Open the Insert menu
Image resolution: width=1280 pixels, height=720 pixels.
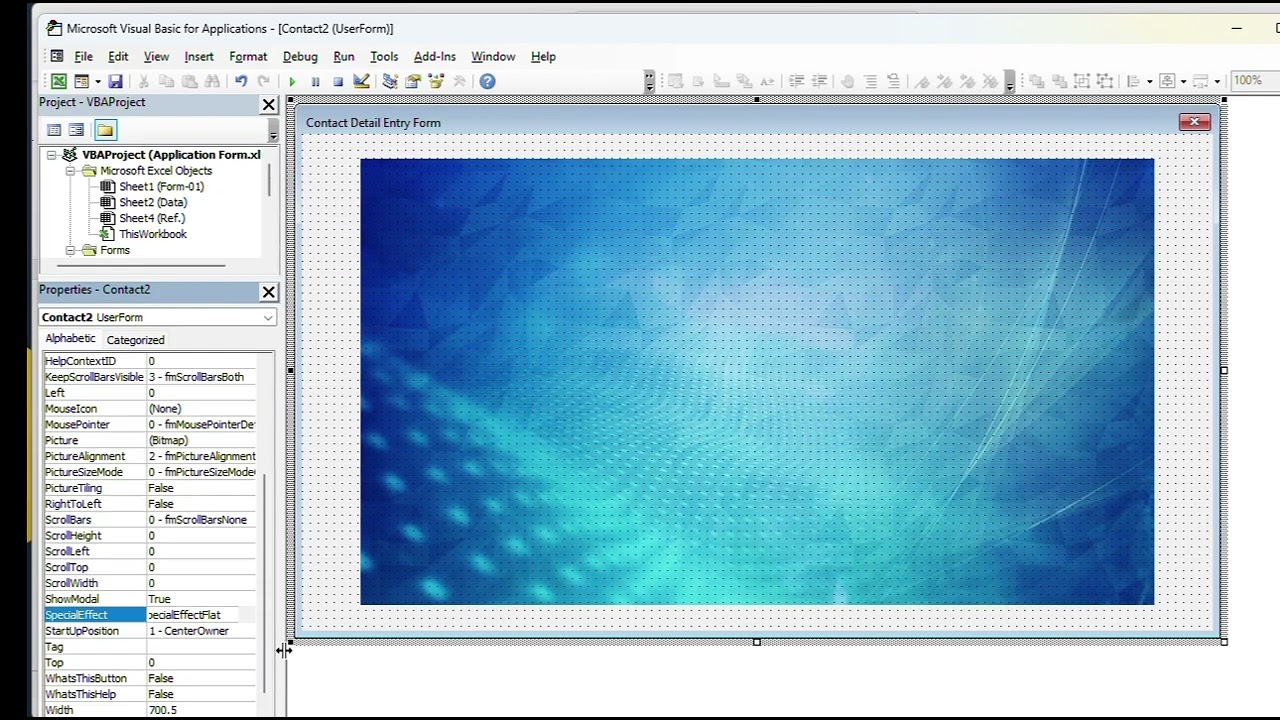click(x=199, y=57)
